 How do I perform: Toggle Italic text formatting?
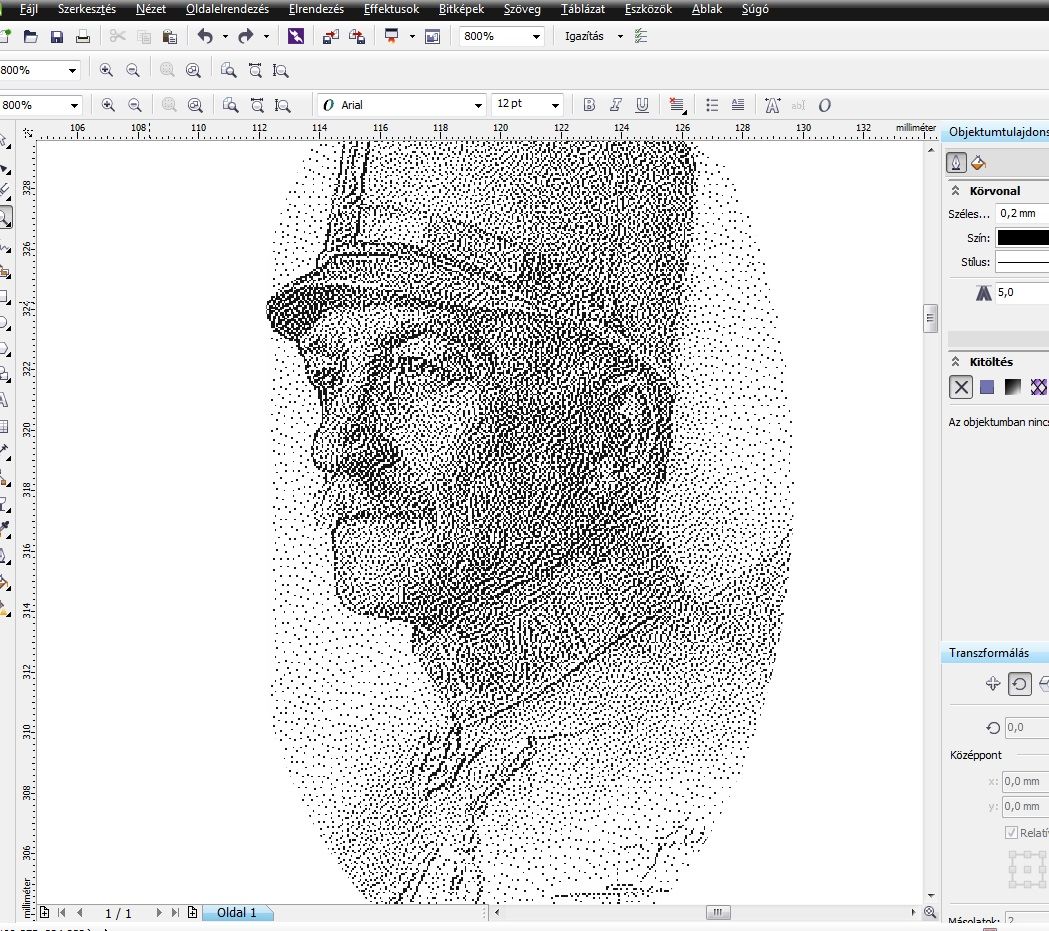point(616,105)
